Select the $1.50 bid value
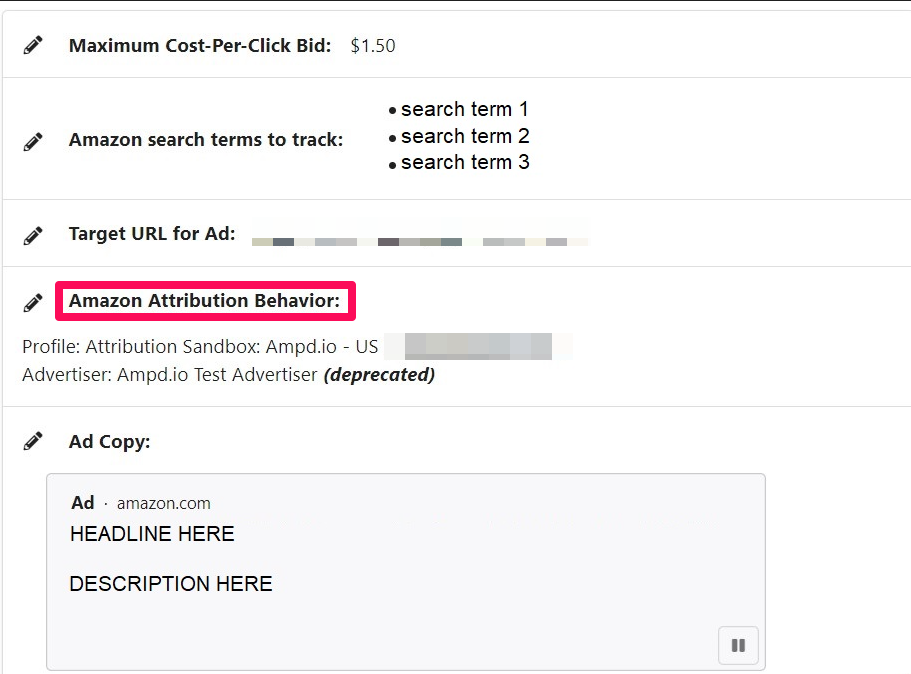The height and width of the screenshot is (674, 911). tap(373, 45)
